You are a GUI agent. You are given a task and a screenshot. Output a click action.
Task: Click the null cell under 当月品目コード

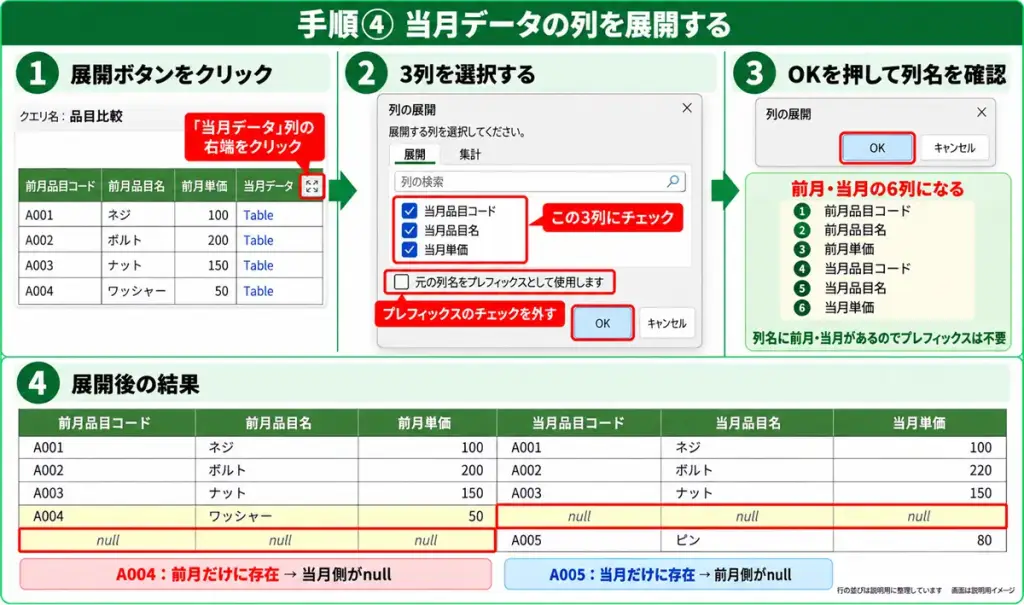(x=579, y=516)
